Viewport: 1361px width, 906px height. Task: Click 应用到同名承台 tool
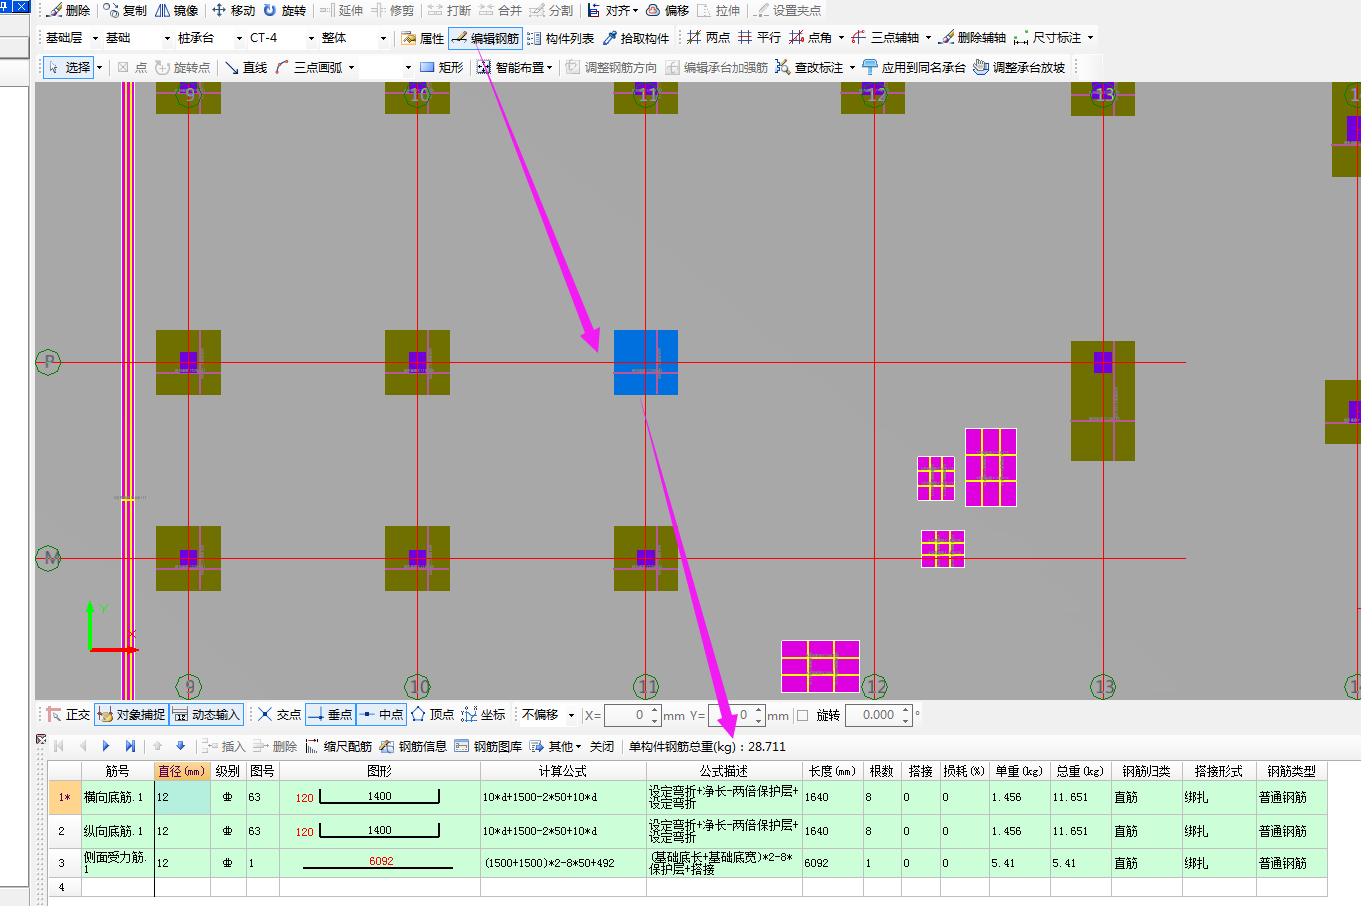coord(914,67)
